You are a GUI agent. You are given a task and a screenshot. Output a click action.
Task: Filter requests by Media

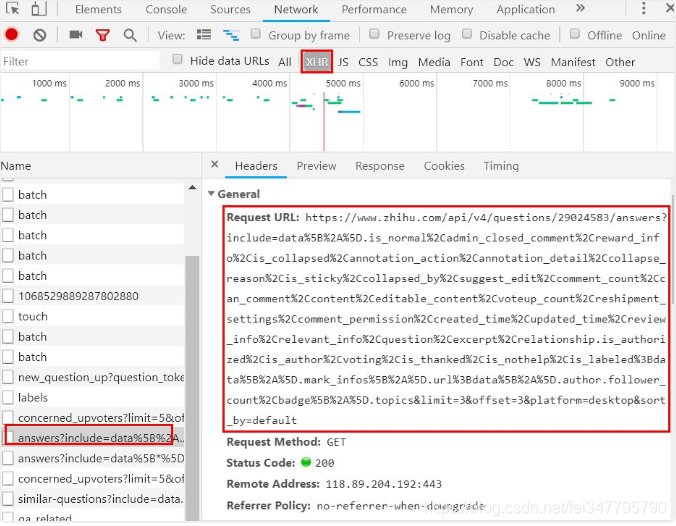point(434,62)
